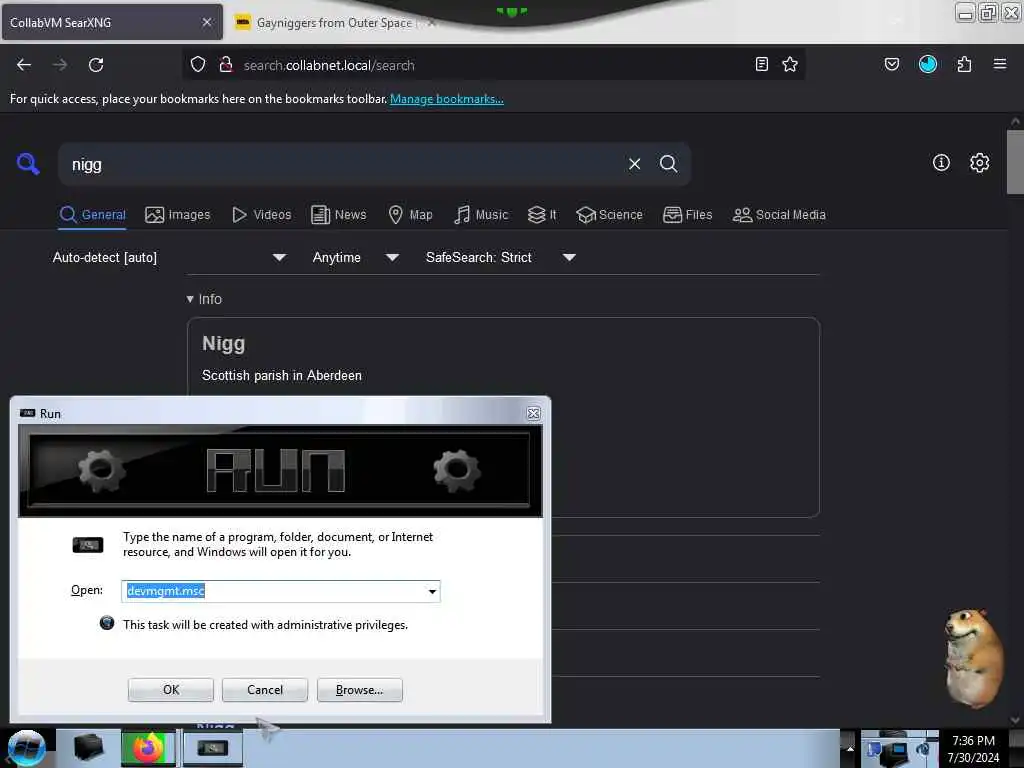Select the Run dialog taskbar button
The height and width of the screenshot is (768, 1024).
(213, 748)
